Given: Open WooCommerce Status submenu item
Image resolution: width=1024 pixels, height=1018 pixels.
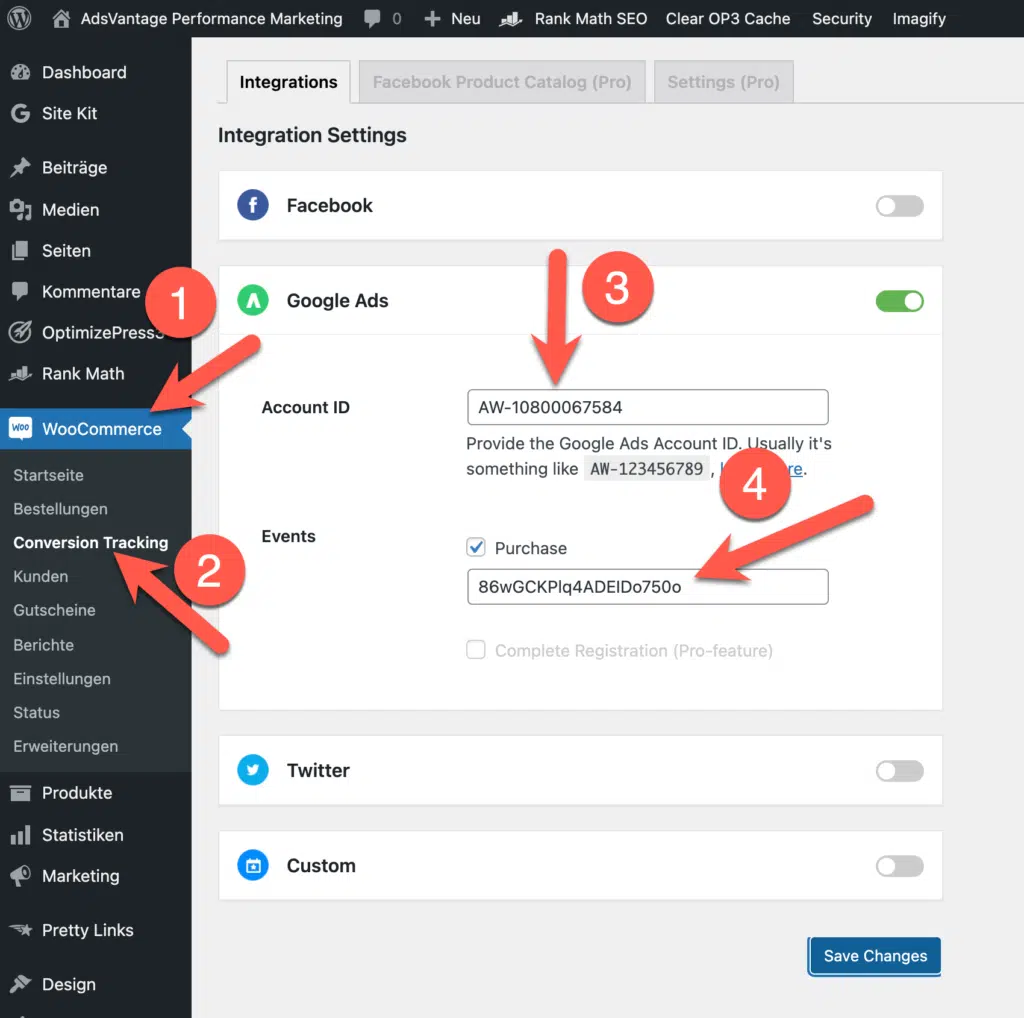Looking at the screenshot, I should 37,712.
